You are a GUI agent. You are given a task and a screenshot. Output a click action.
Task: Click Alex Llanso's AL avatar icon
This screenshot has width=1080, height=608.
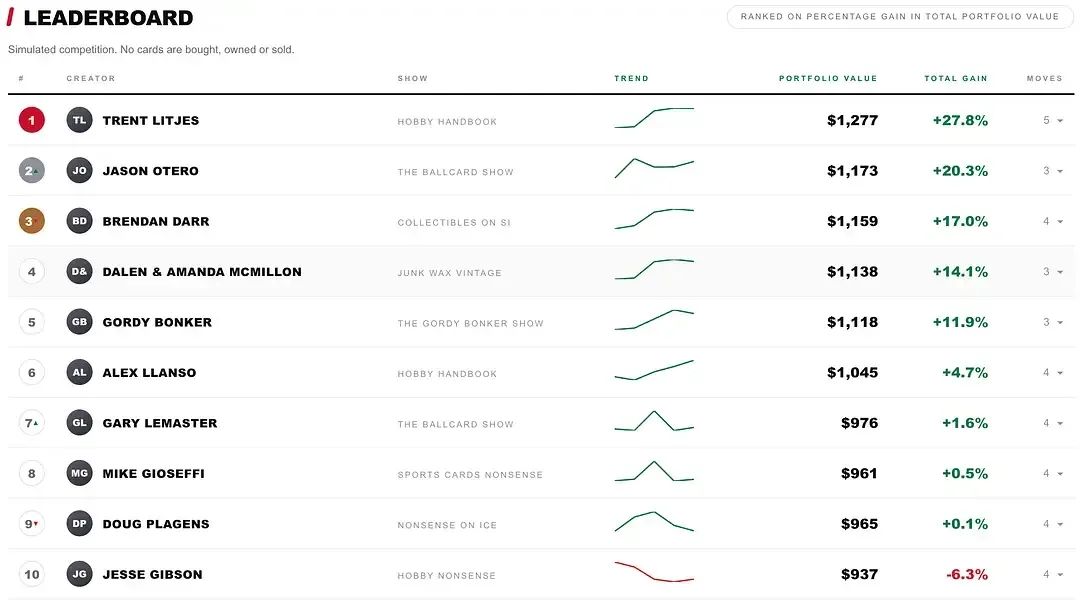coord(79,373)
